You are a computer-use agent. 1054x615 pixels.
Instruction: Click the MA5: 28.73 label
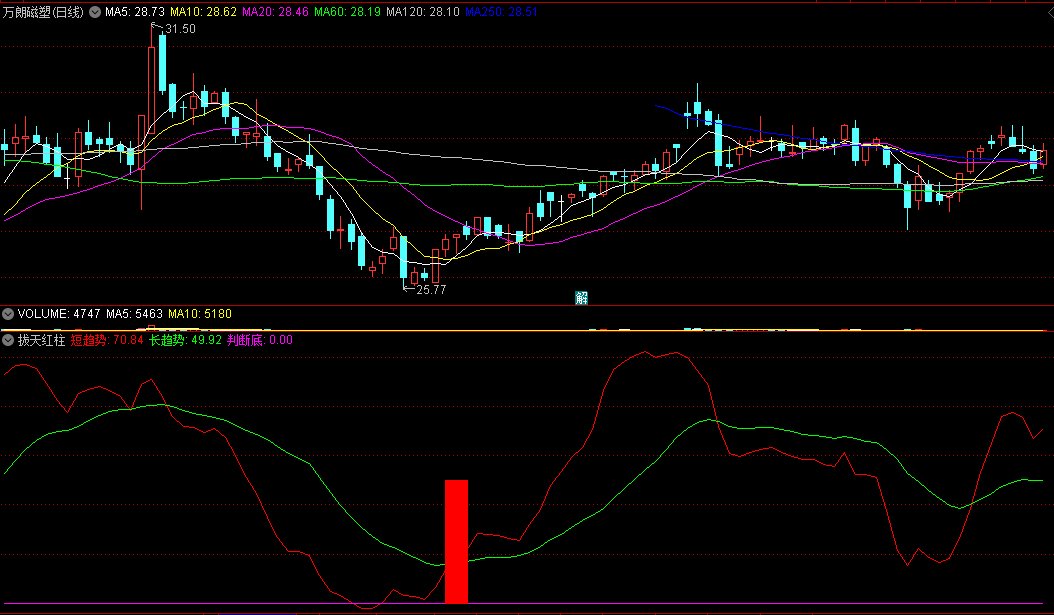point(134,12)
